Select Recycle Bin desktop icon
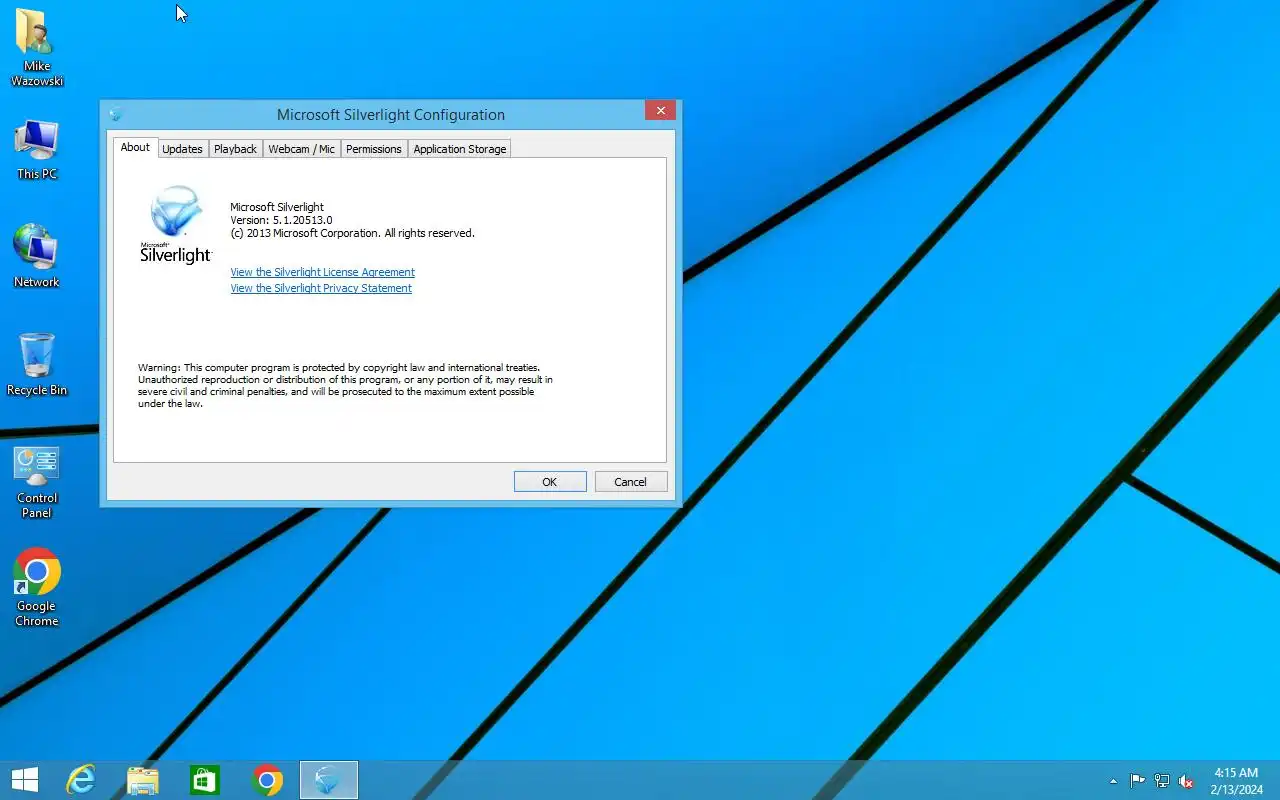 click(x=37, y=364)
